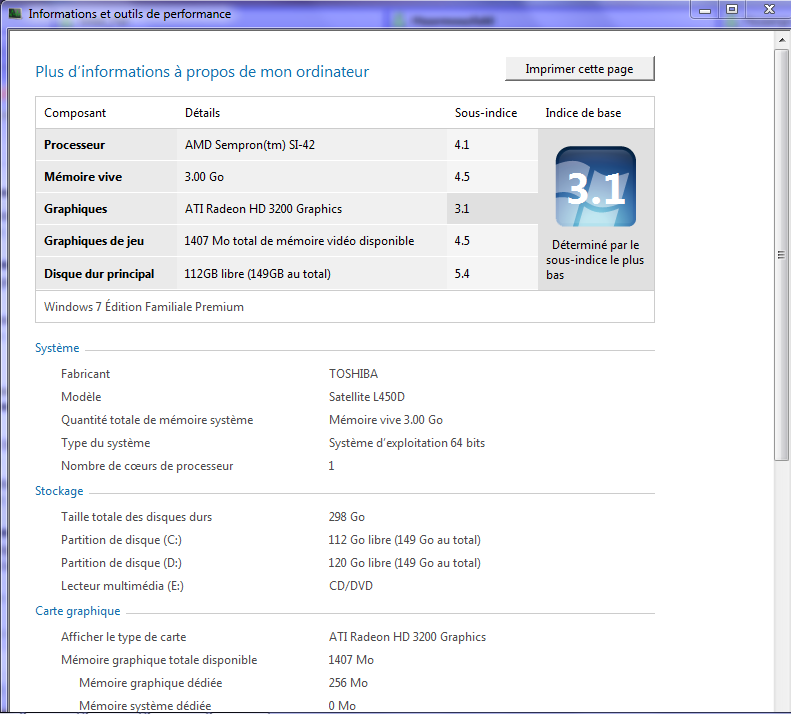Image resolution: width=791 pixels, height=714 pixels.
Task: Click the Indice de base column header
Action: click(583, 113)
